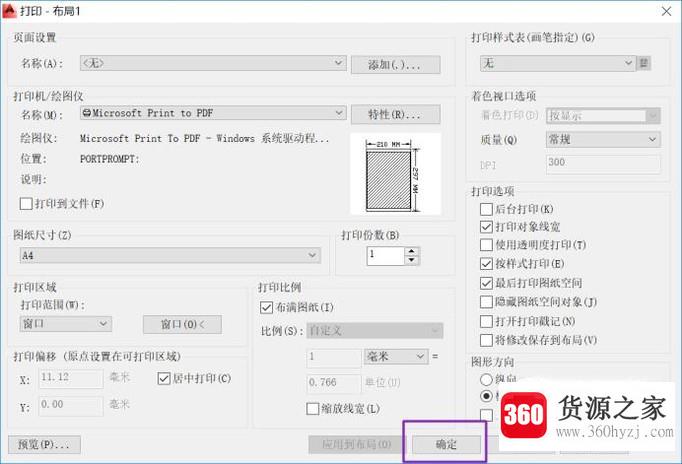Open printer name Microsoft Print to PDF dropdown
This screenshot has width=682, height=464.
click(x=213, y=113)
